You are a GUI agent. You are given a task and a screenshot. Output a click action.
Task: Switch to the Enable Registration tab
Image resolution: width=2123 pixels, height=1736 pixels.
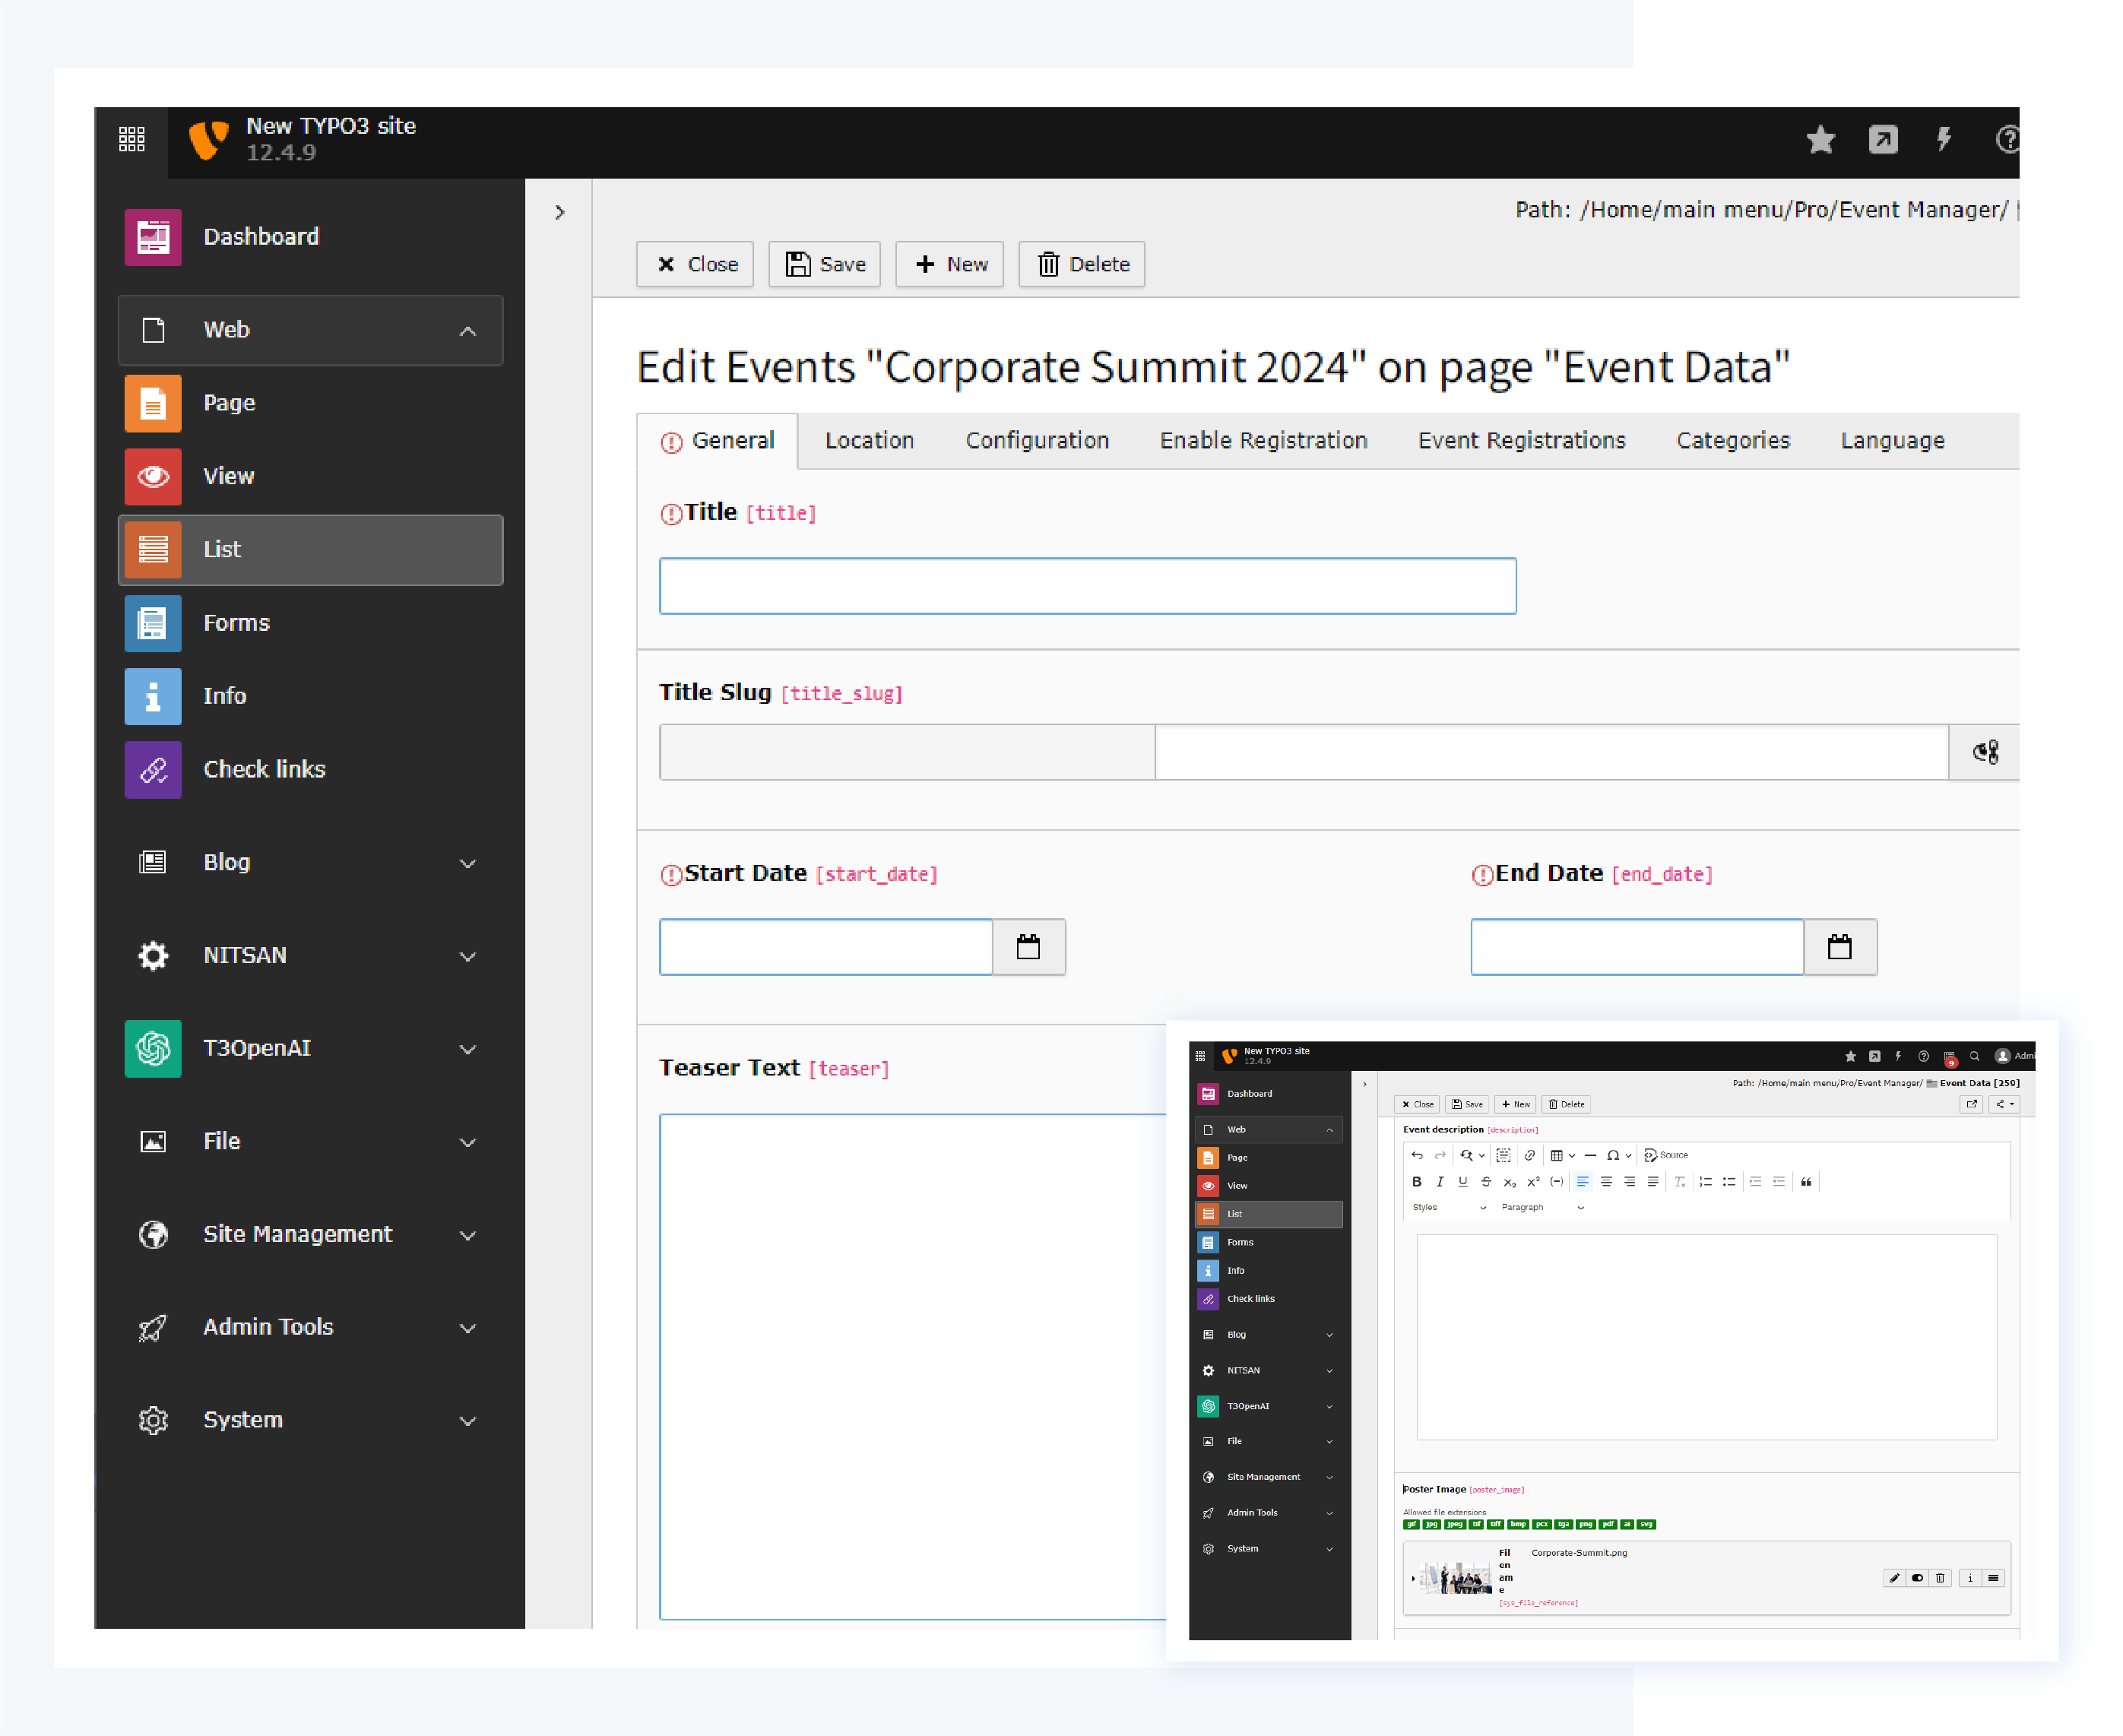[1263, 441]
